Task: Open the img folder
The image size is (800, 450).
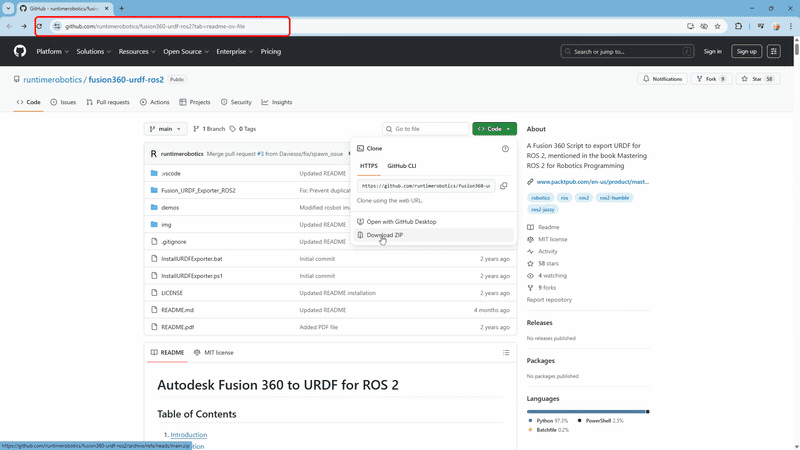Action: (x=166, y=224)
